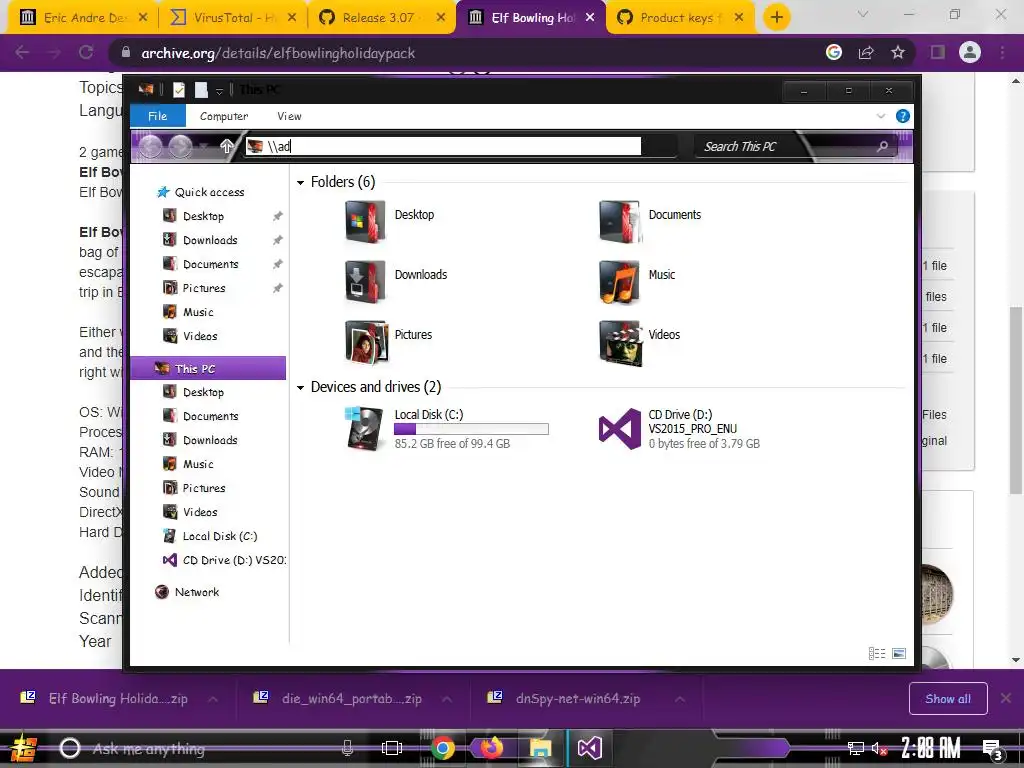
Task: Open the Computer ribbon tab
Action: tap(224, 116)
